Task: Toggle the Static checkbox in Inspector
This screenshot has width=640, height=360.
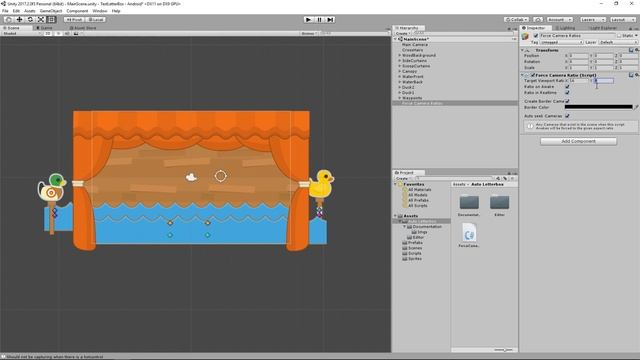Action: tap(619, 36)
